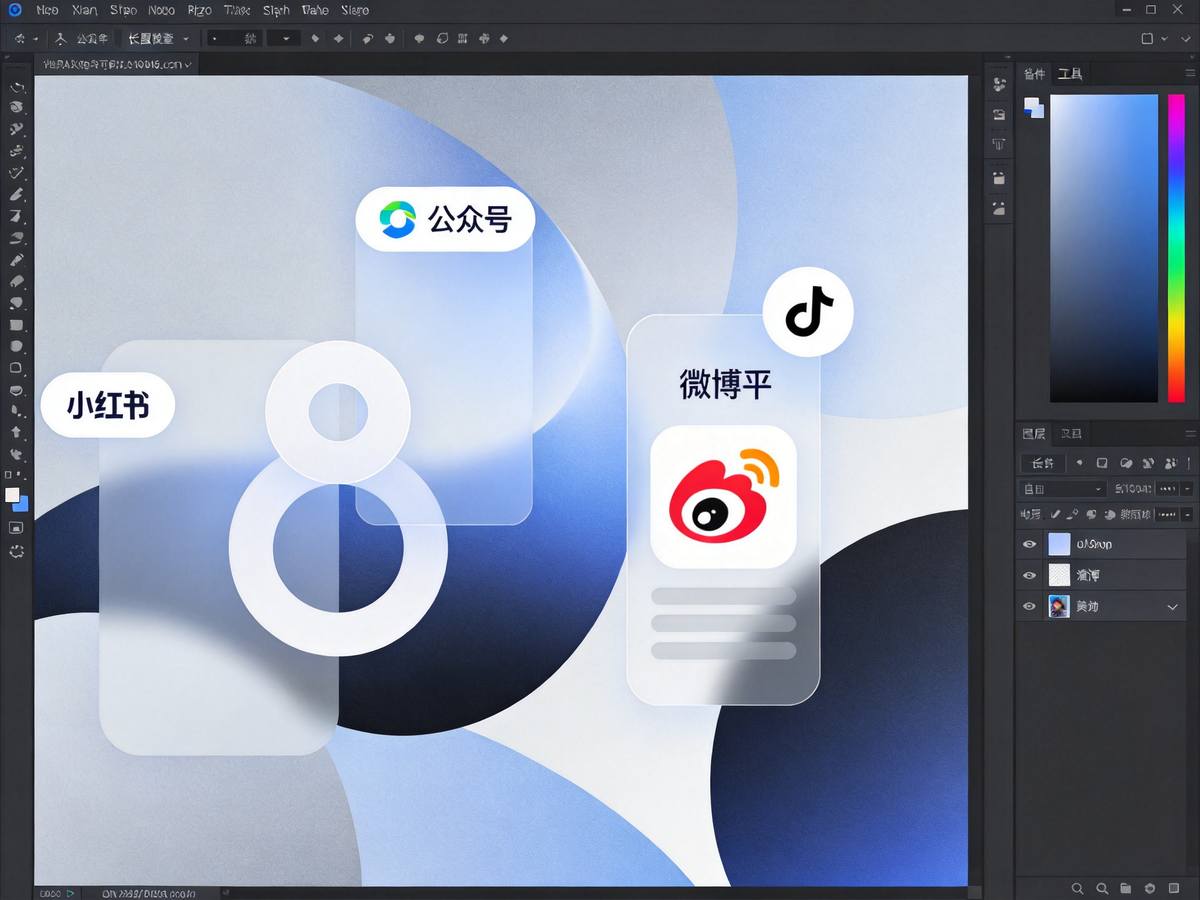Click the foreground/background swatch in the color panel

tap(1033, 107)
